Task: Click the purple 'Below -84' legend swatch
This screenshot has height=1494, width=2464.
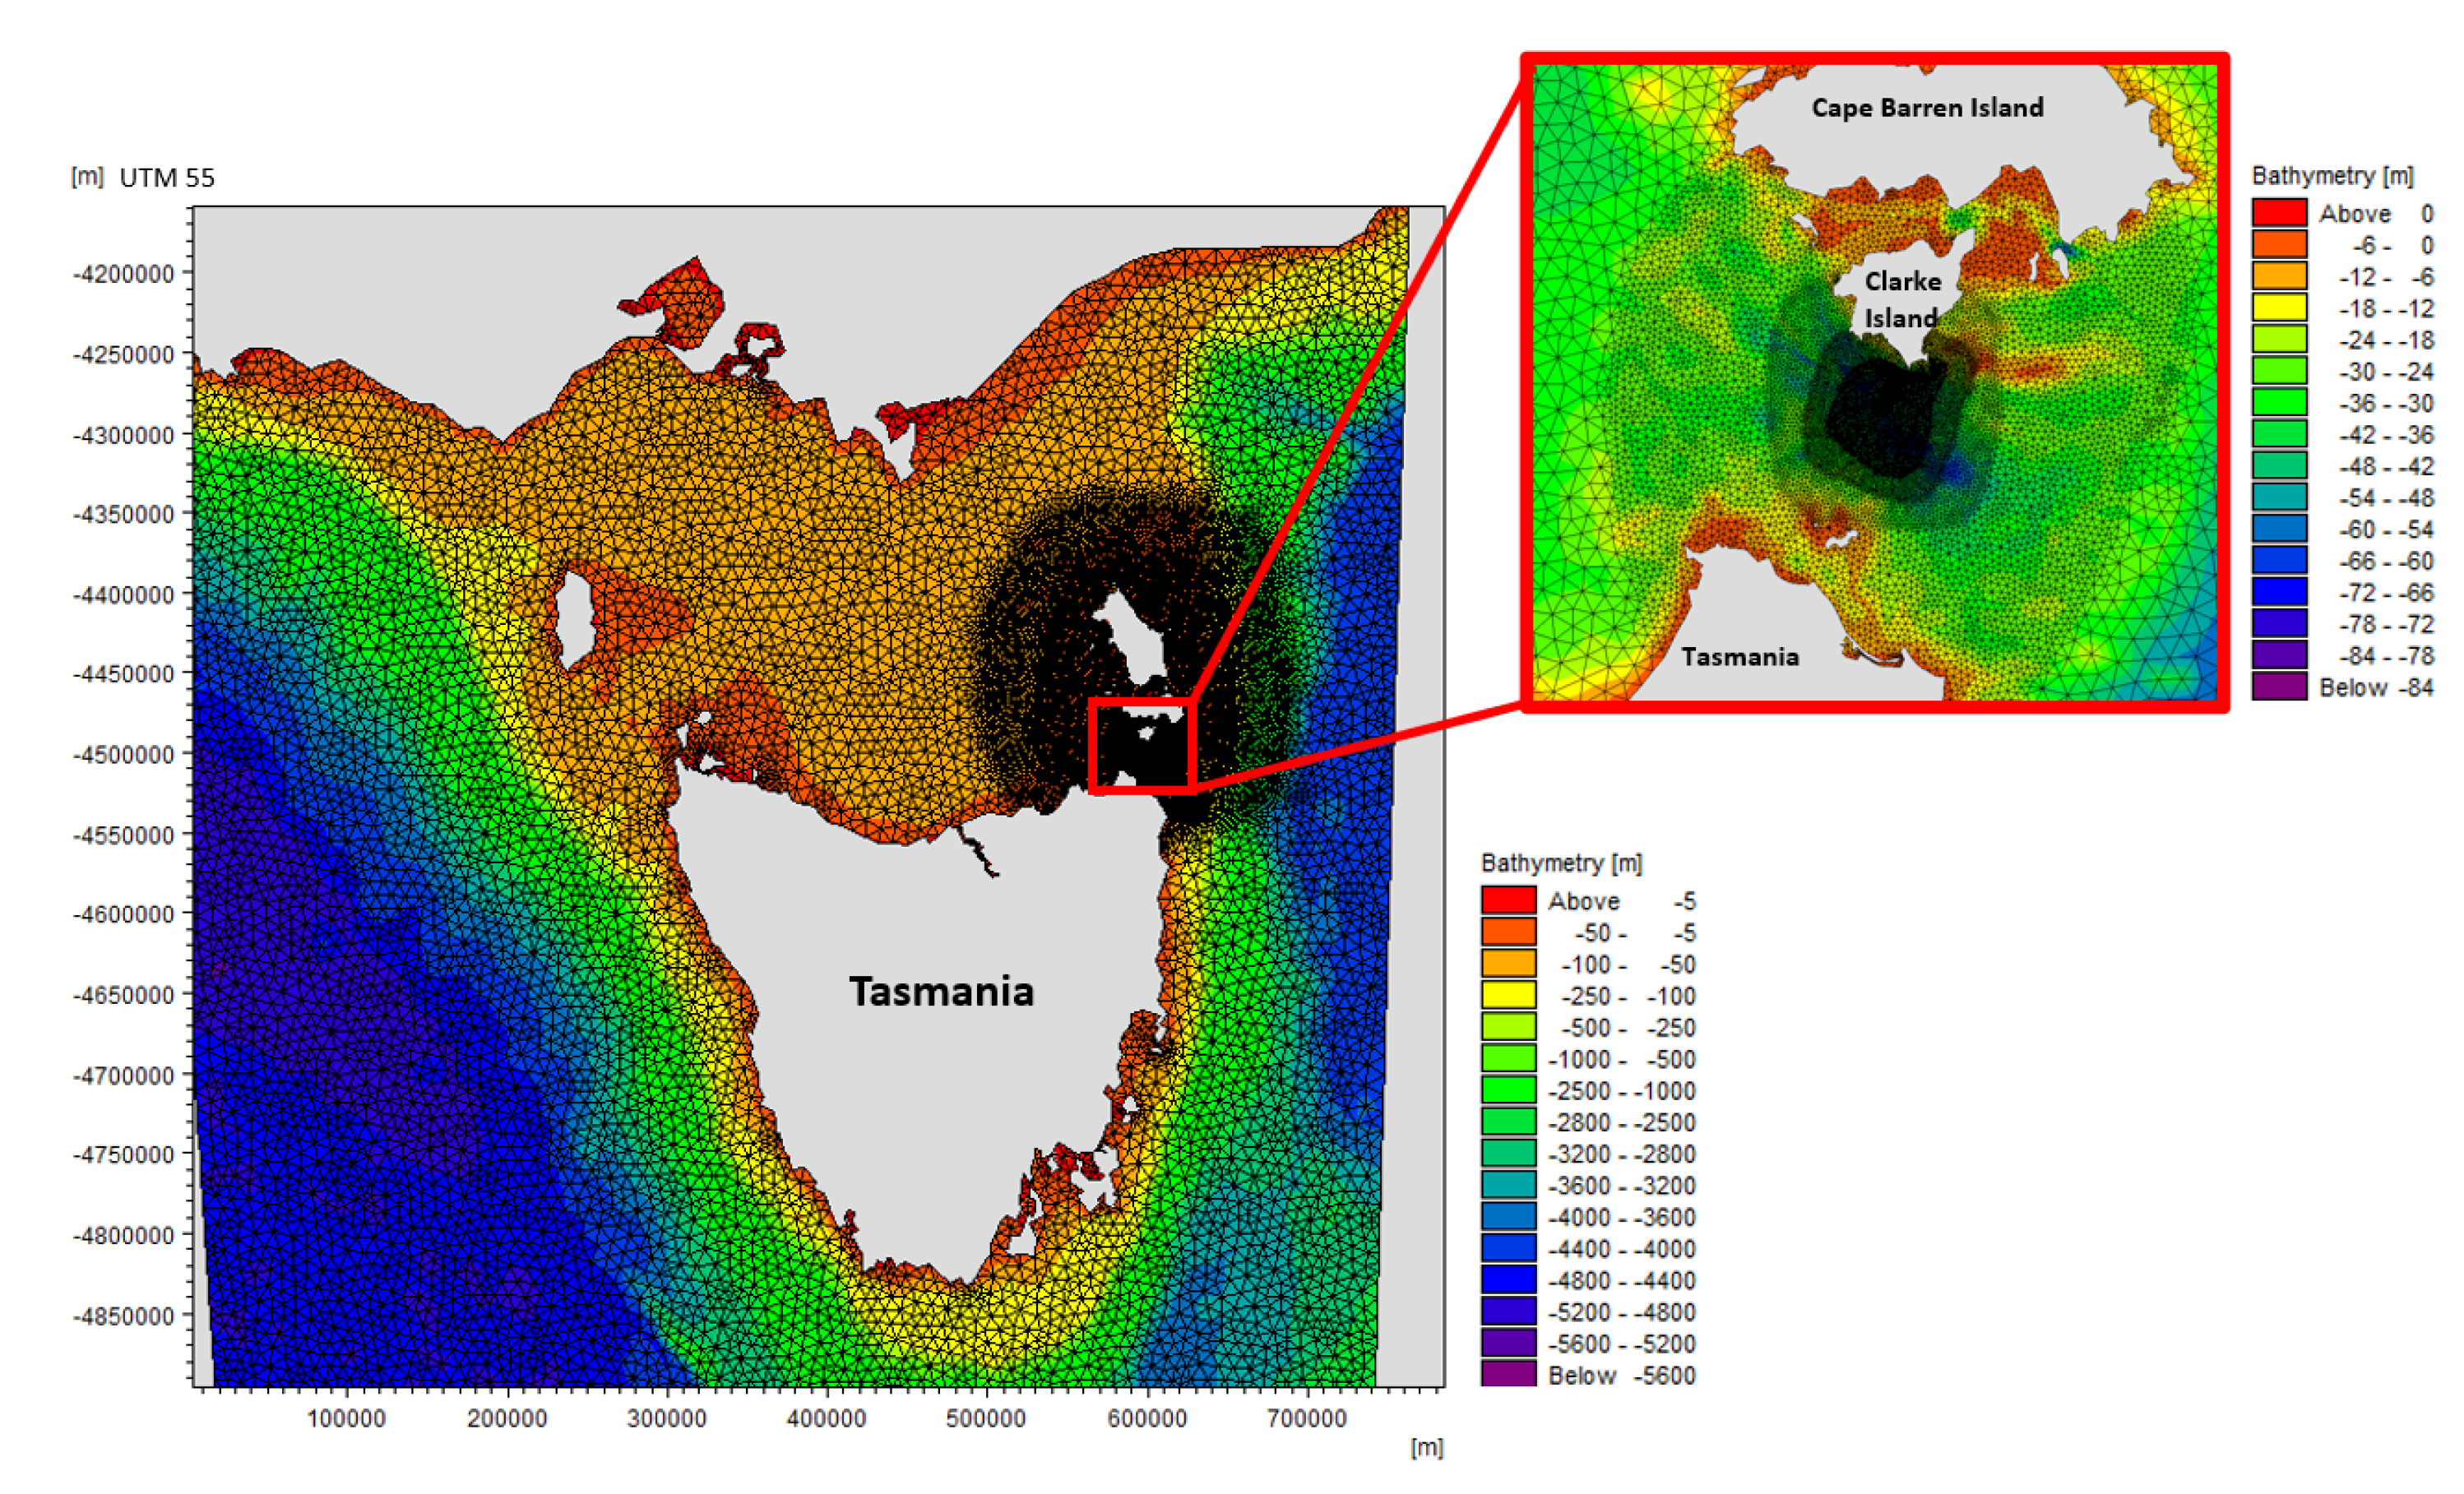Action: (x=2279, y=687)
